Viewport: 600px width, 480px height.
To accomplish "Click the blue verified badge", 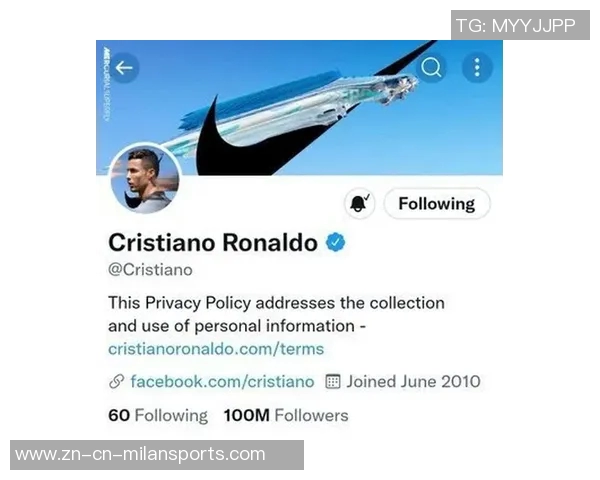I will [x=336, y=242].
